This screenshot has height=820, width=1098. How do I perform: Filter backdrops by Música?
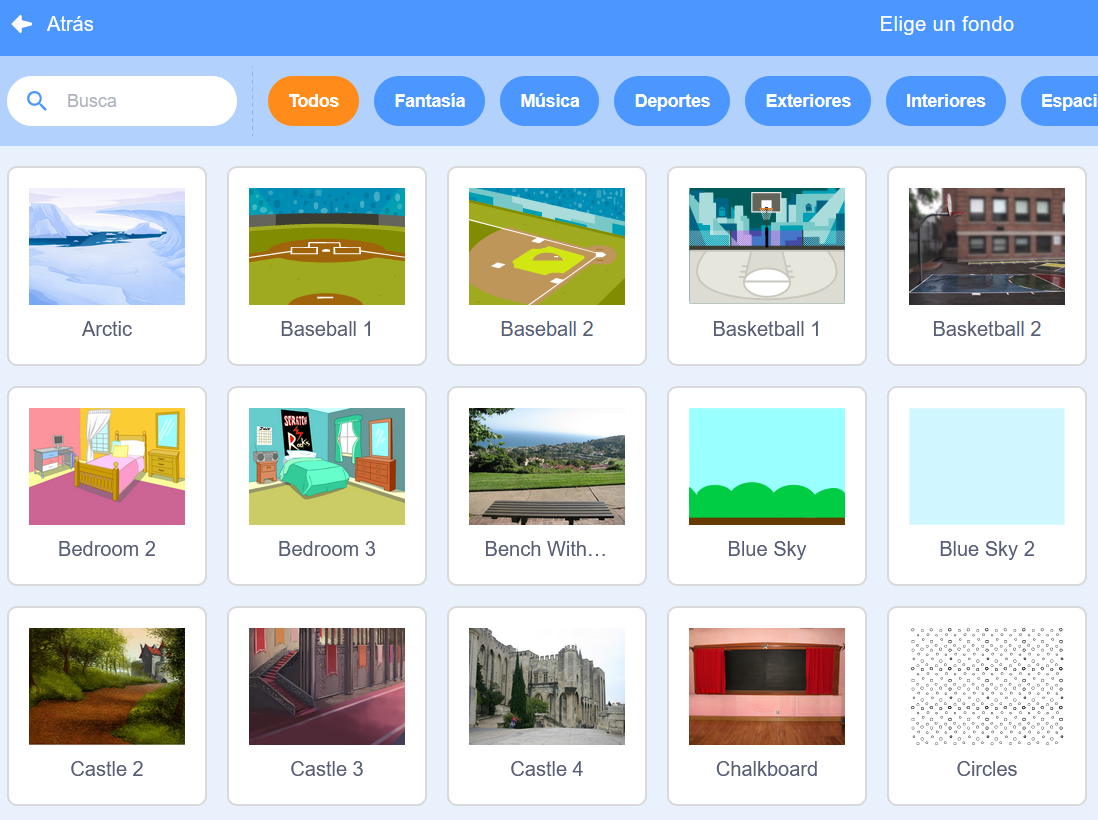click(x=549, y=101)
